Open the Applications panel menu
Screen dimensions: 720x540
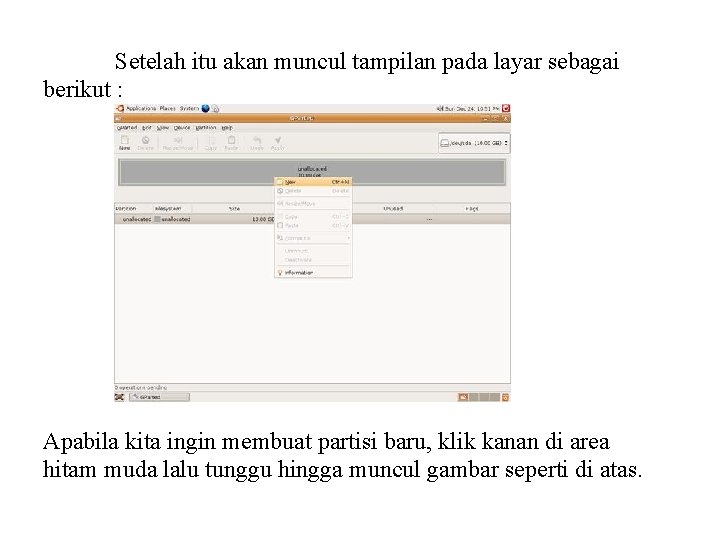pyautogui.click(x=141, y=108)
